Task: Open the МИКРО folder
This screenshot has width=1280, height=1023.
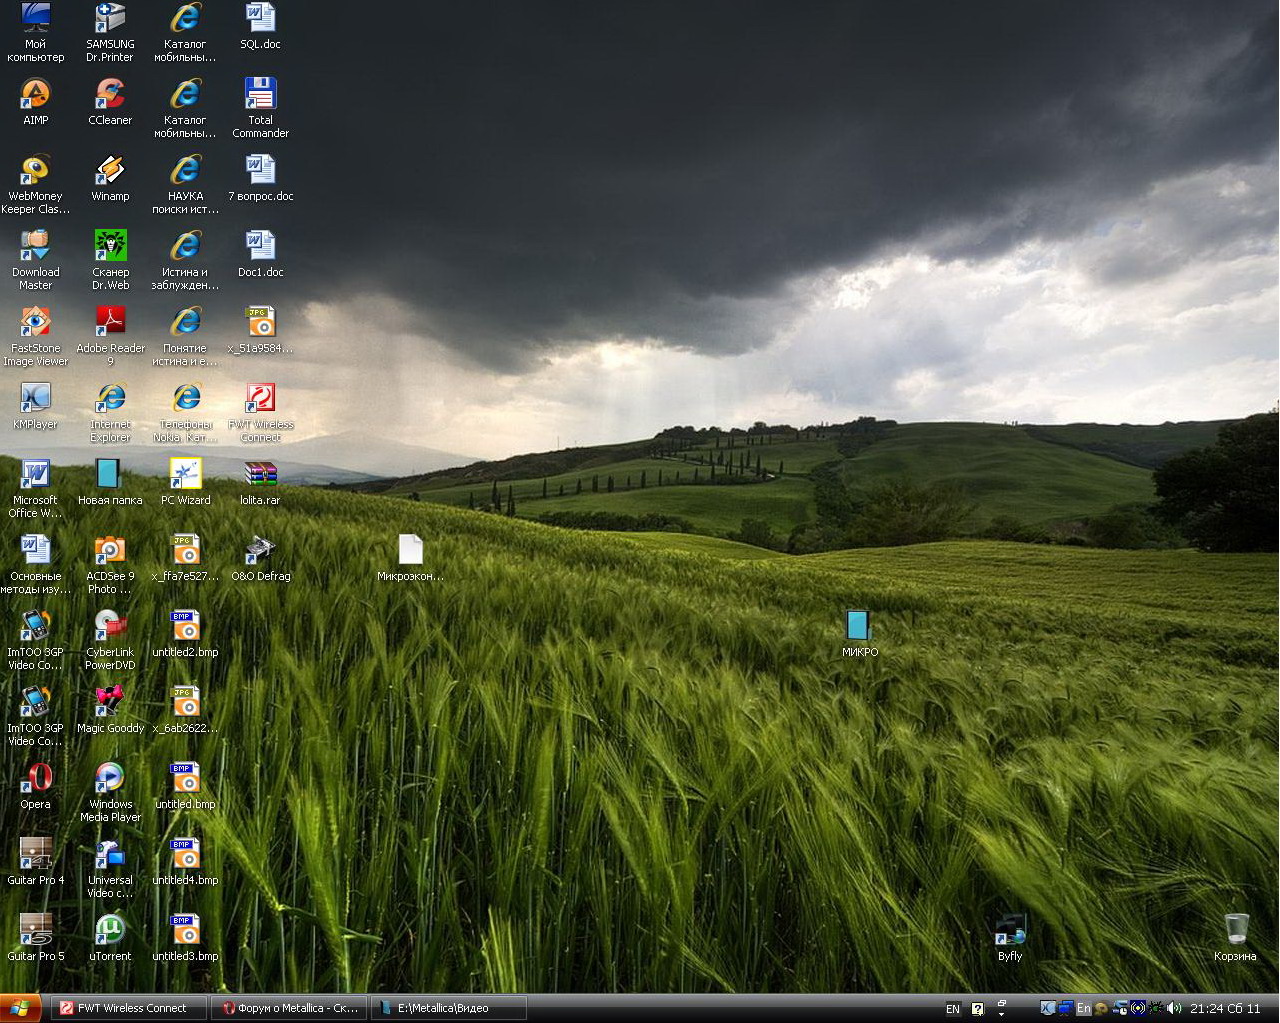Action: click(x=858, y=627)
